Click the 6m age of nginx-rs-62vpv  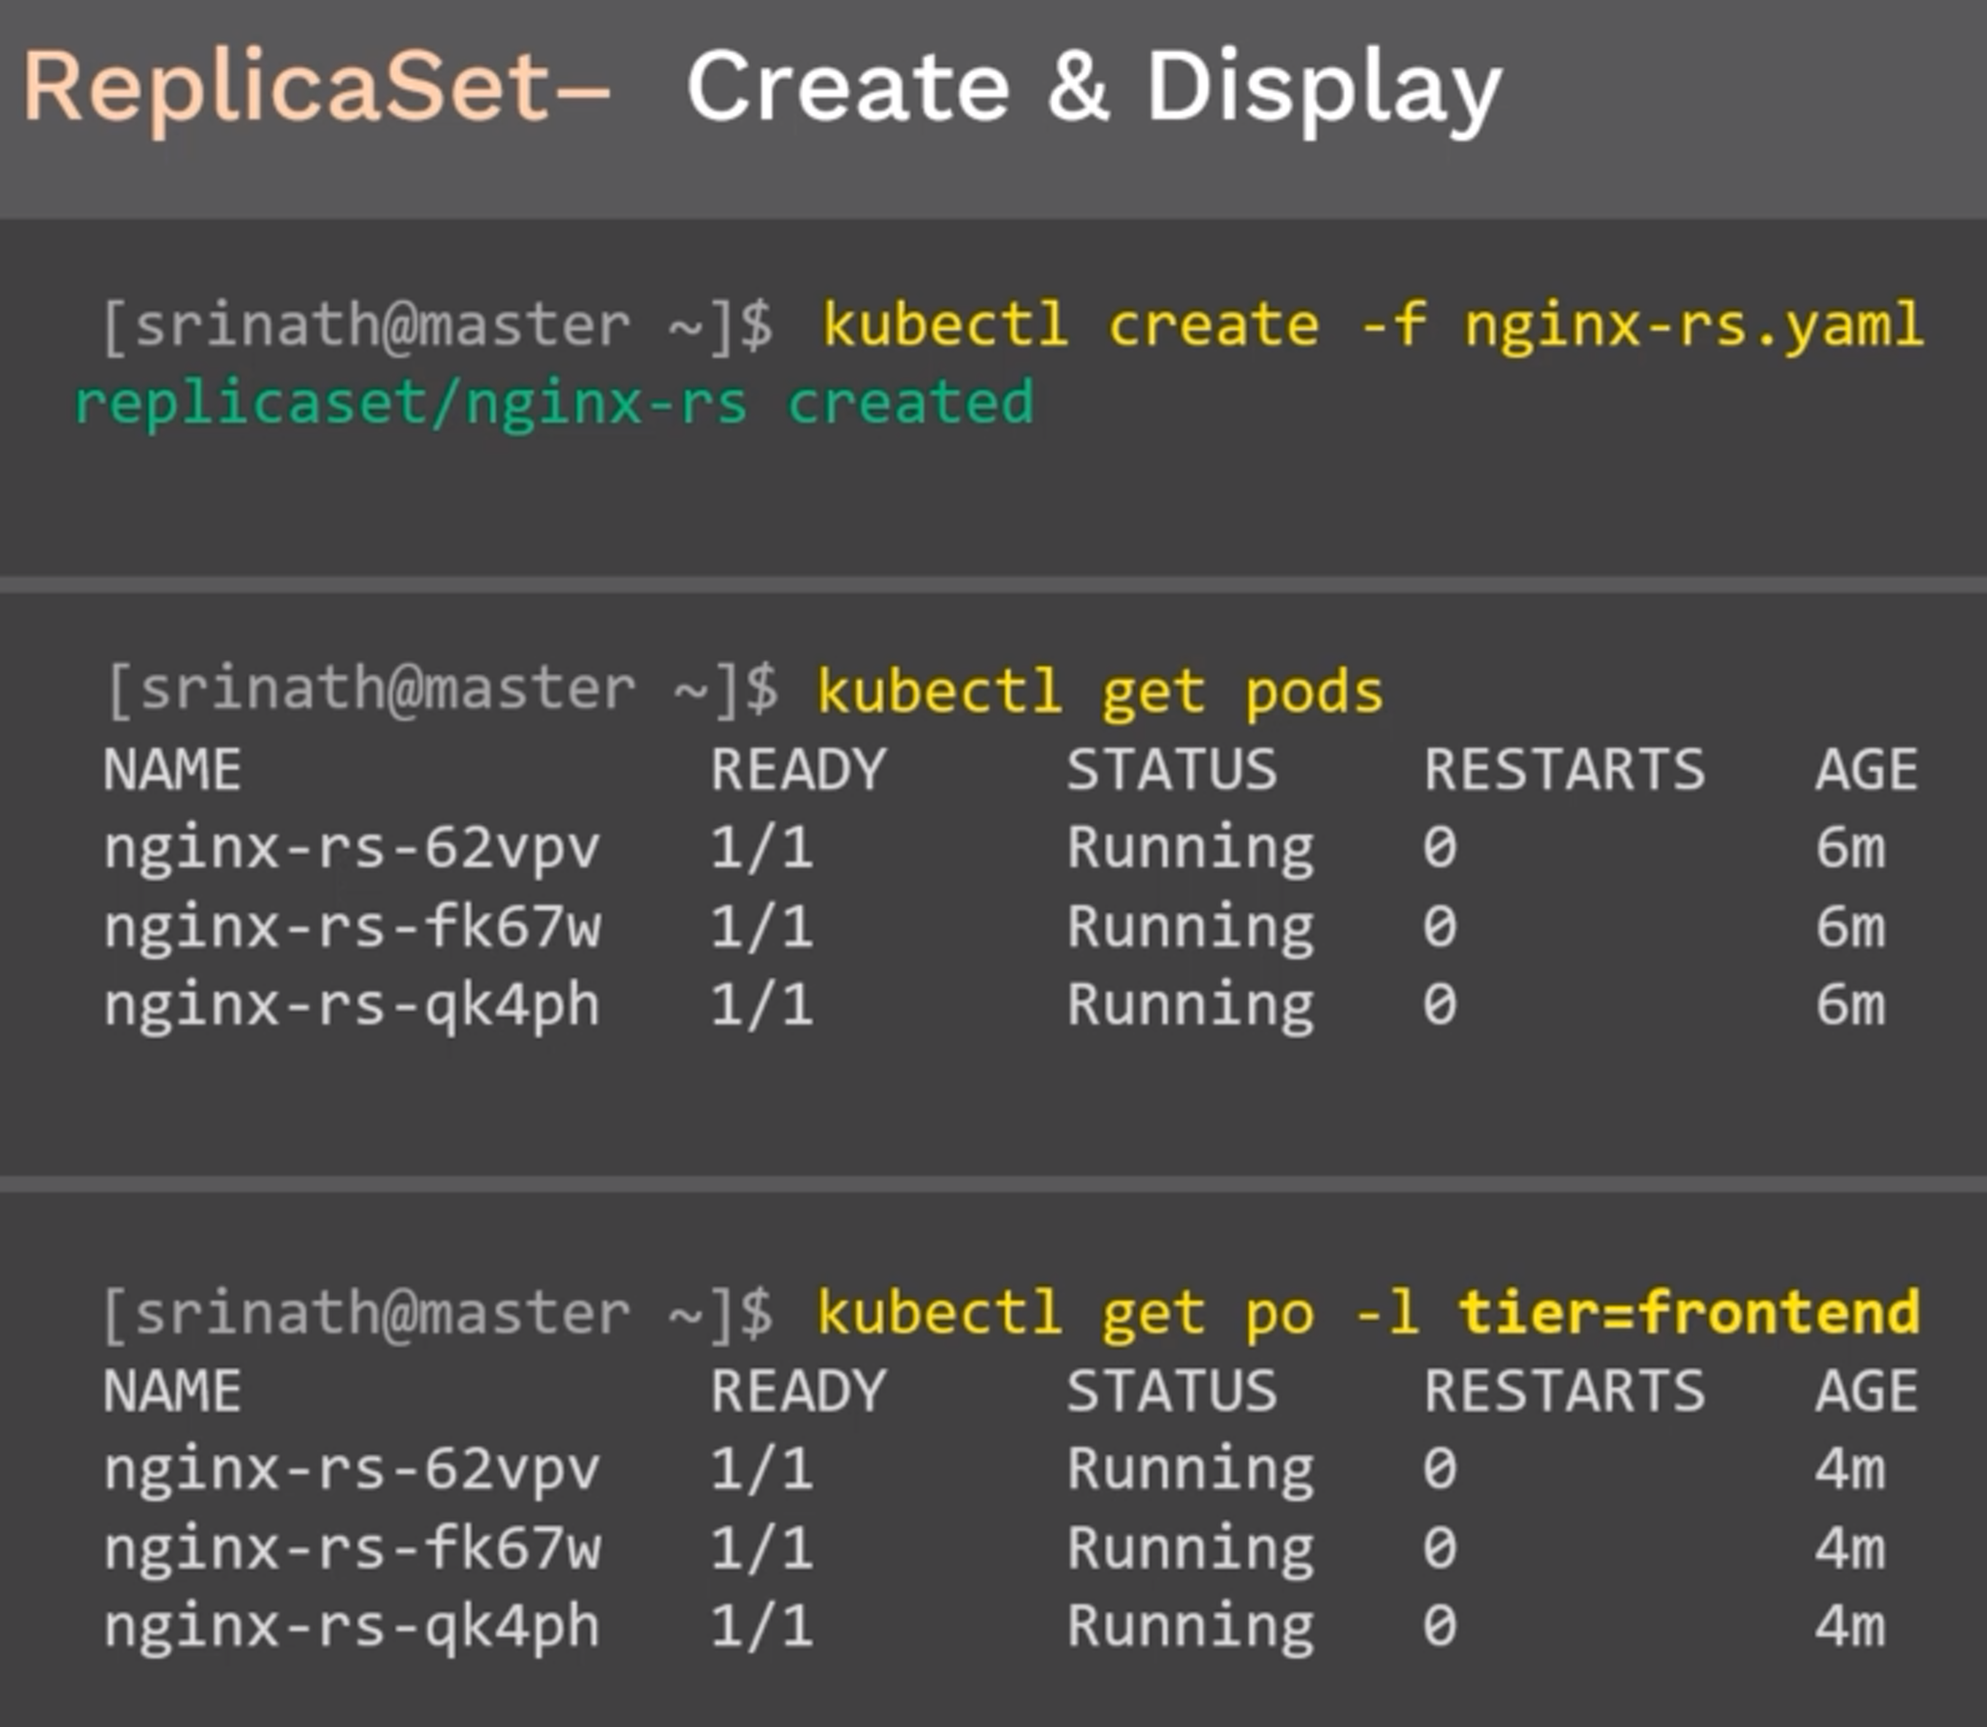click(1851, 848)
